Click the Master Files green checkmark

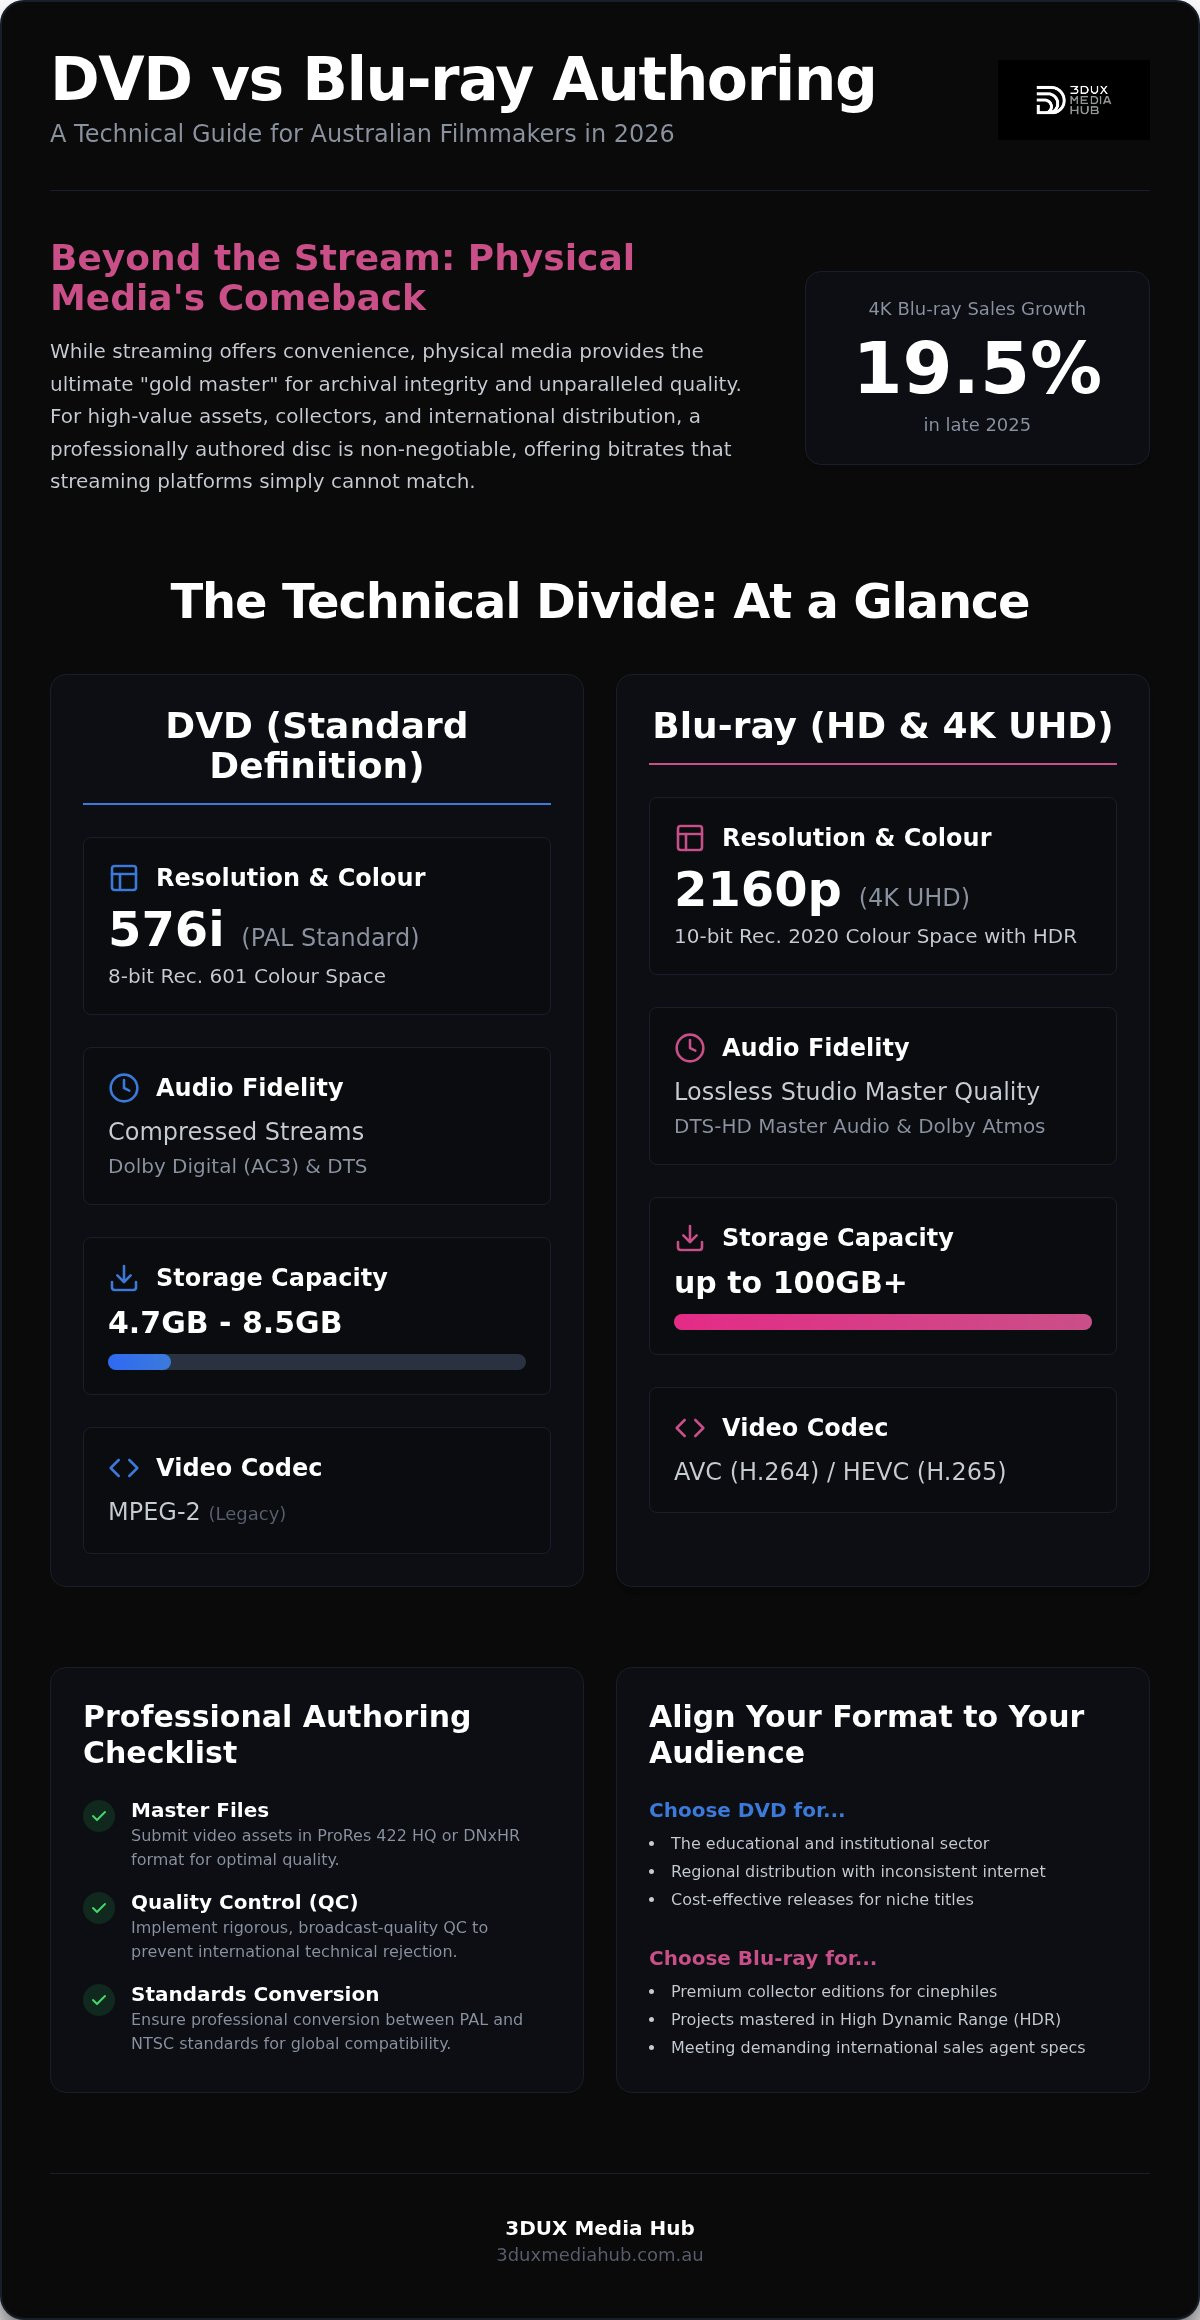point(99,1816)
